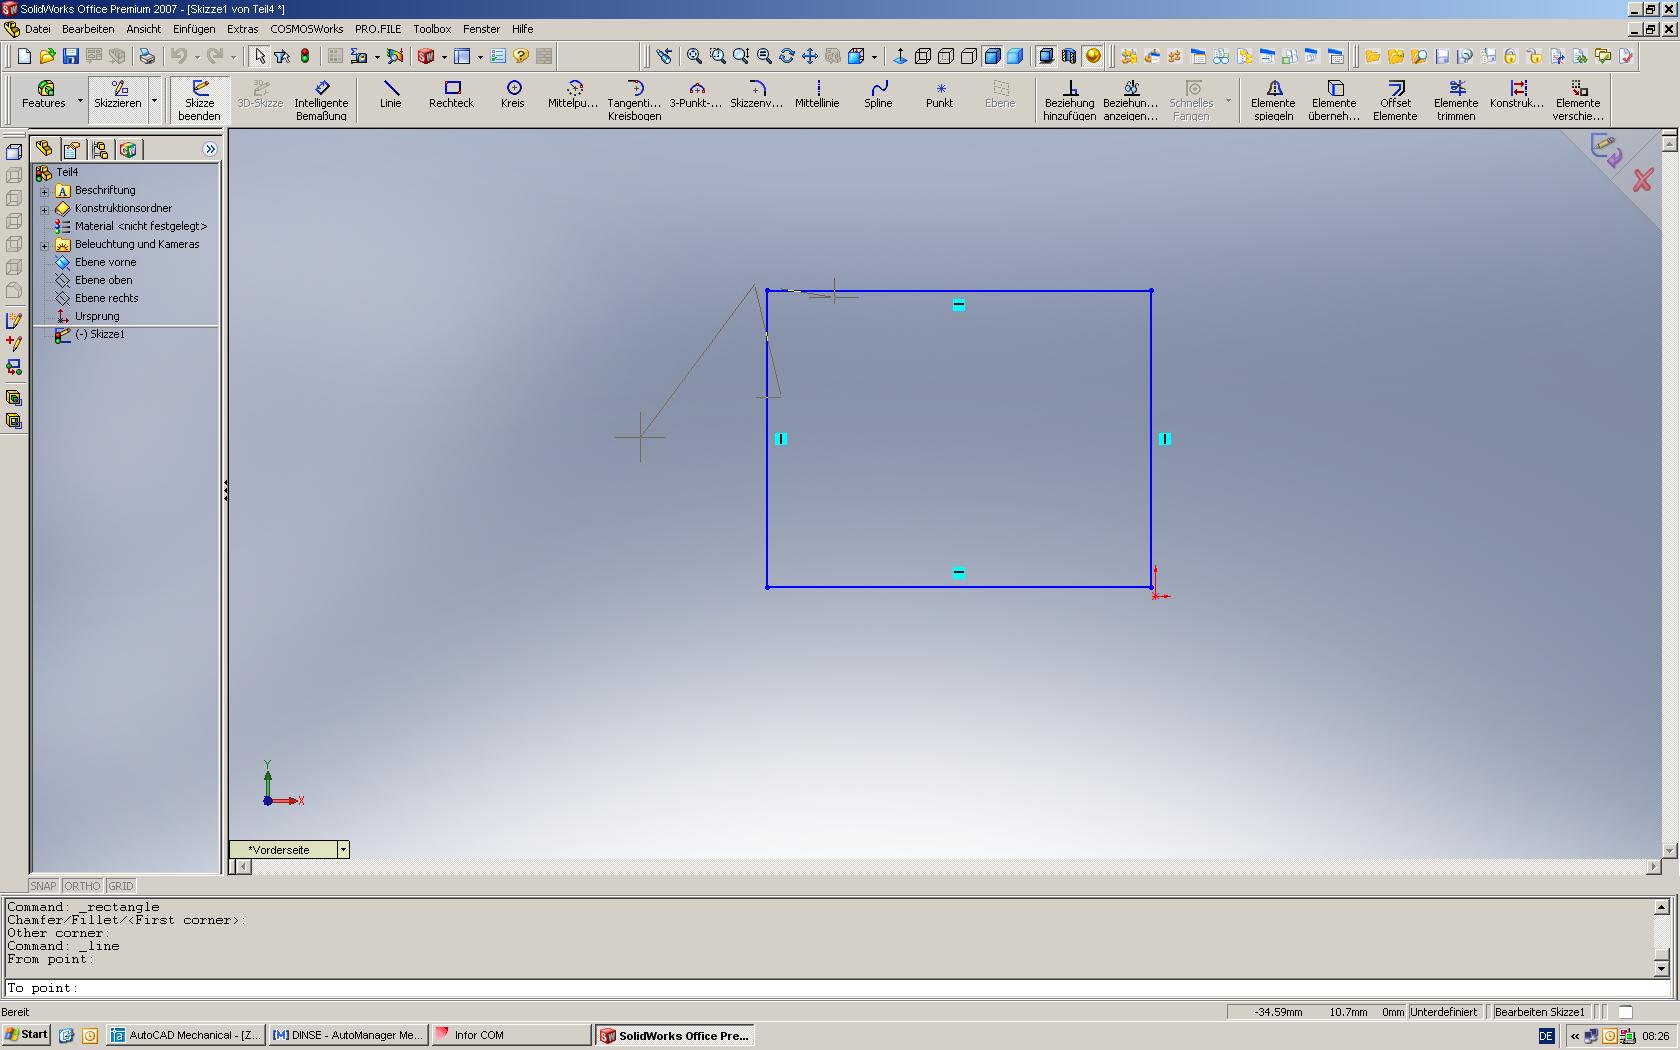1680x1050 pixels.
Task: Toggle shaded display mode
Action: (x=1015, y=56)
